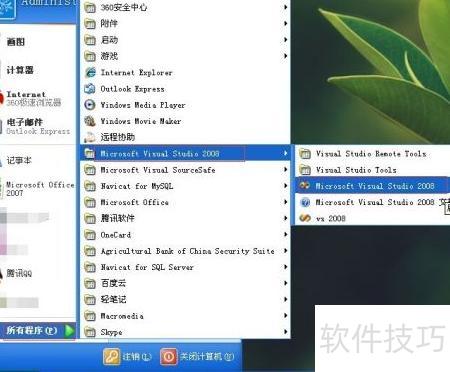Open 远程协助 remote assistance entry
This screenshot has height=372, width=450.
pyautogui.click(x=185, y=137)
